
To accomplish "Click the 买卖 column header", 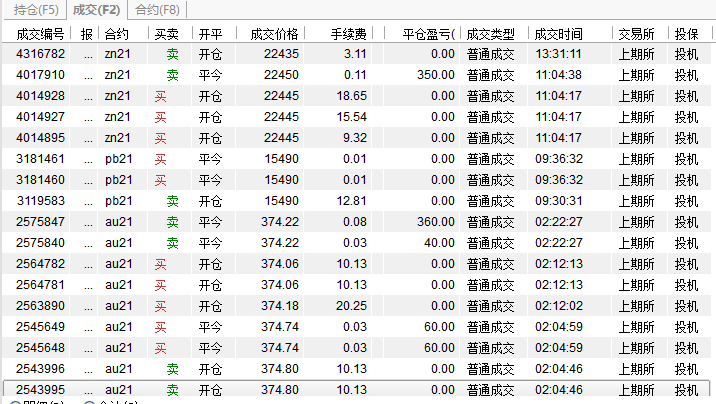I will point(166,34).
